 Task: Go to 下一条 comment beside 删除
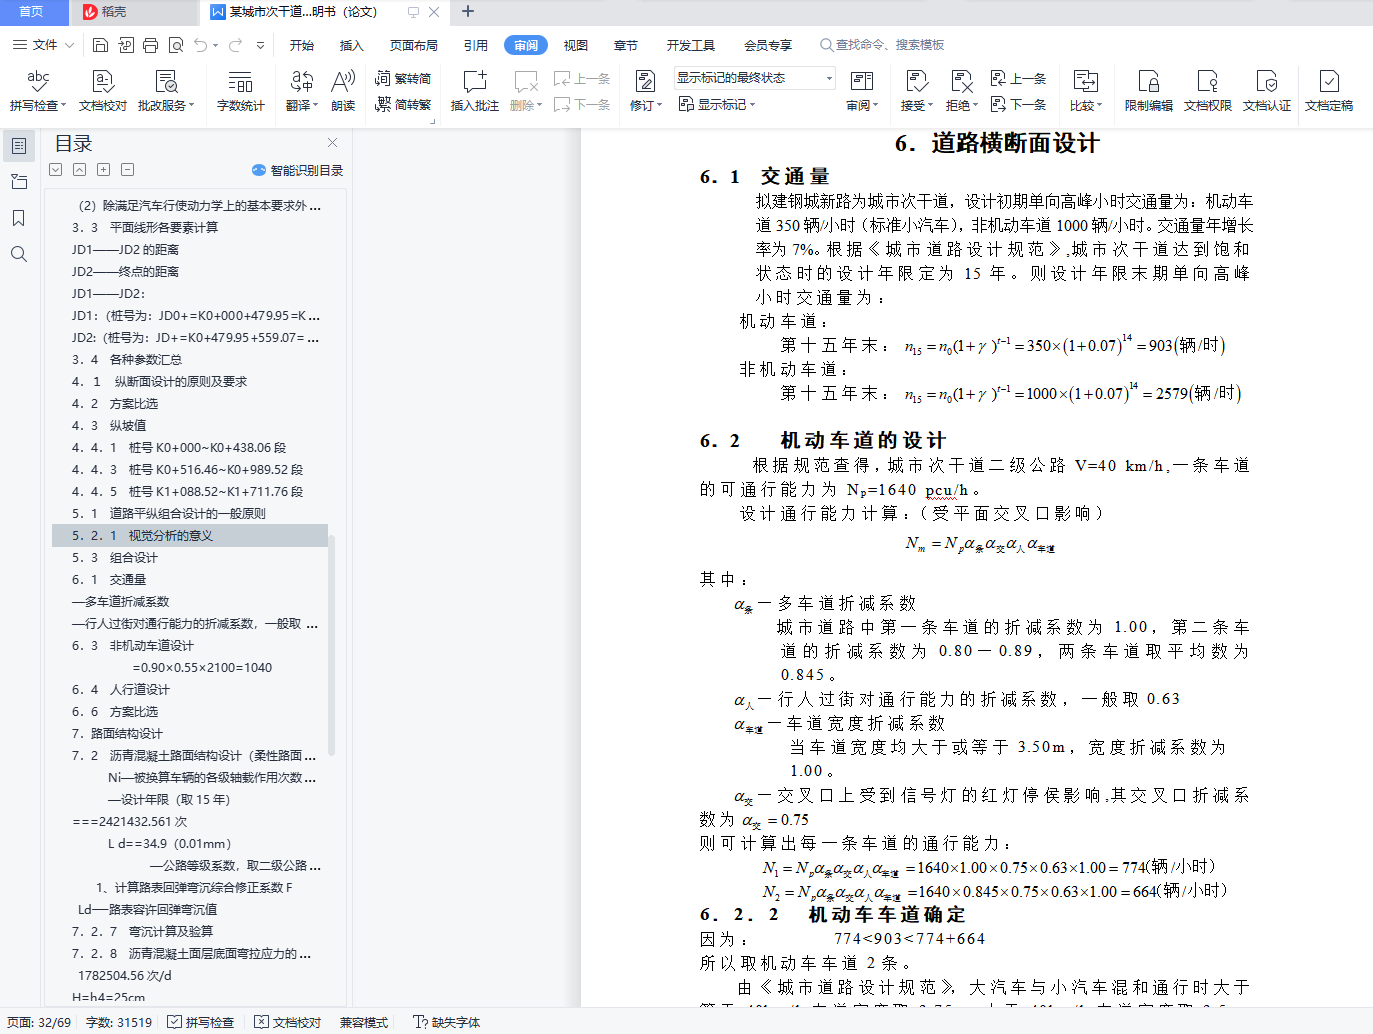coord(582,104)
